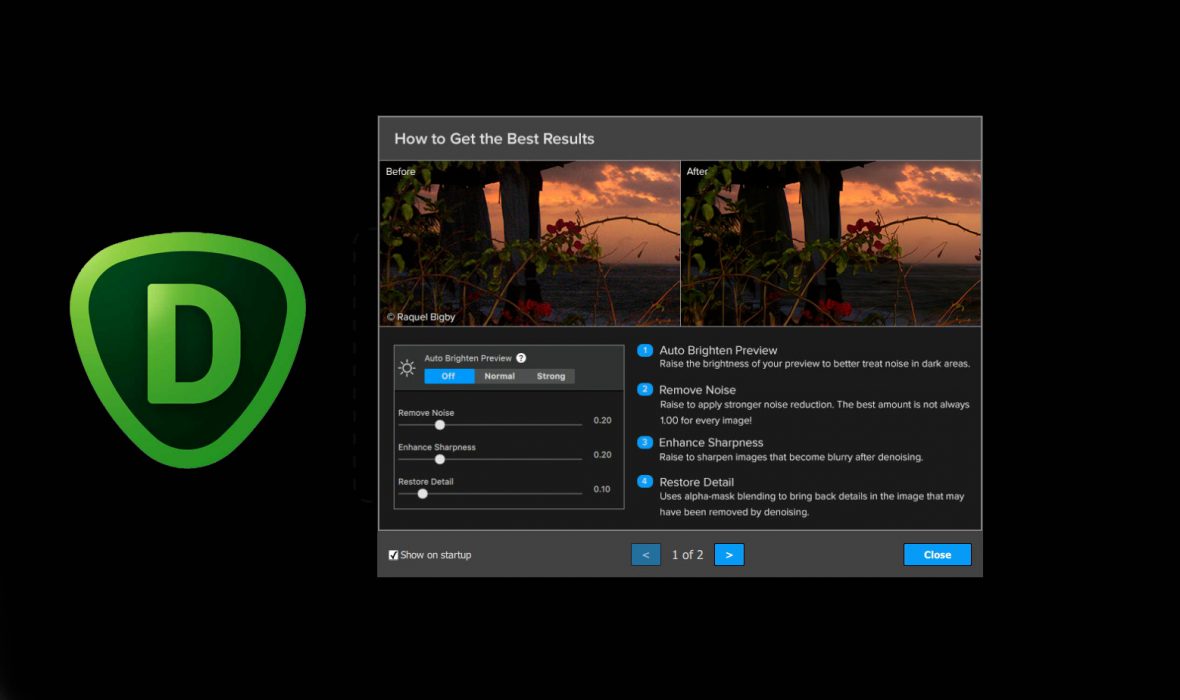Click the number 1 badge beside Auto Brighten Preview

click(x=645, y=350)
